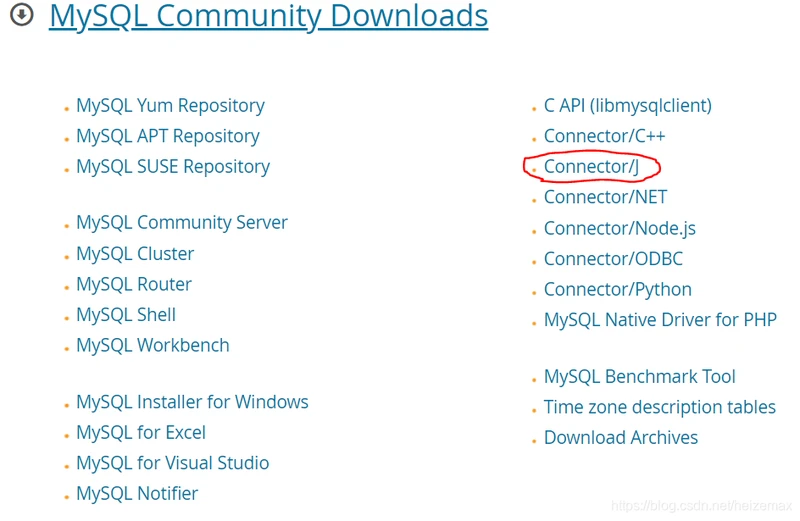Open MySQL Yum Repository link
800x521 pixels.
[x=170, y=106]
